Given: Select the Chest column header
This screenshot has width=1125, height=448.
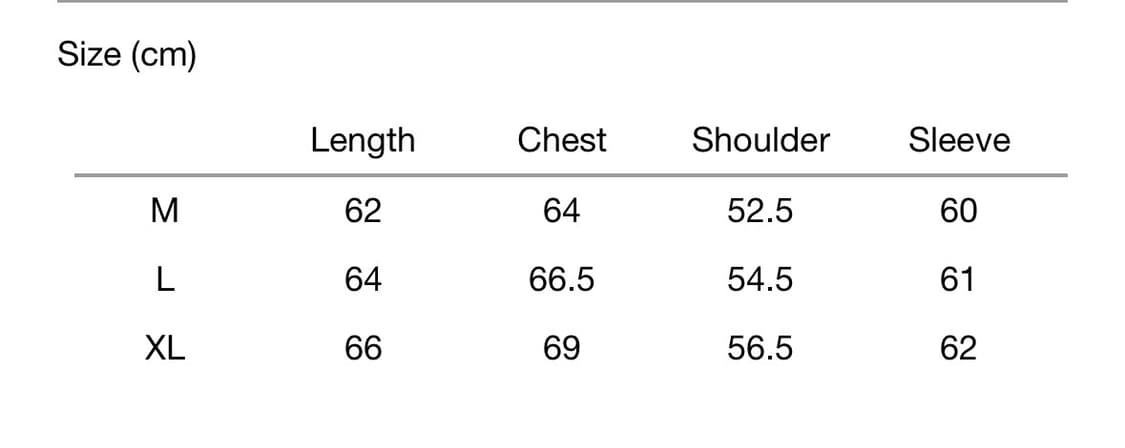Looking at the screenshot, I should pos(561,140).
